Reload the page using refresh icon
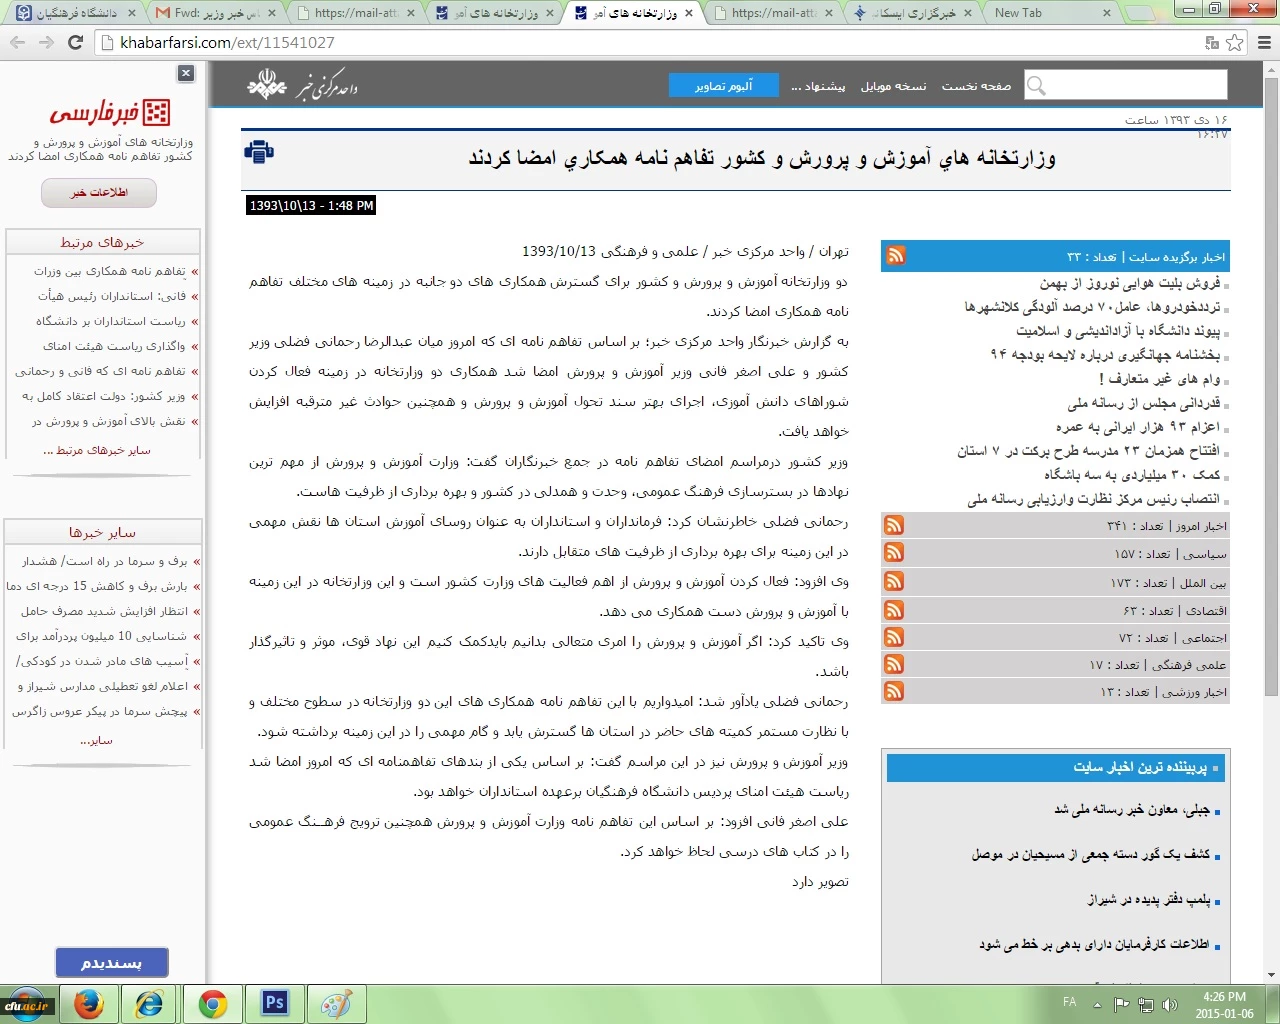The height and width of the screenshot is (1024, 1280). 75,42
